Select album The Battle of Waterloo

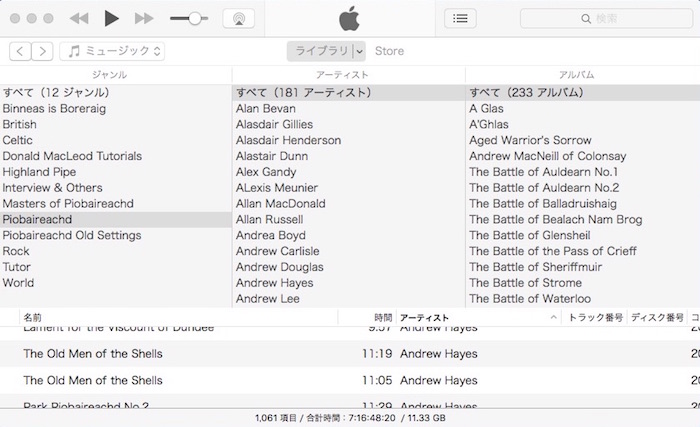point(530,299)
